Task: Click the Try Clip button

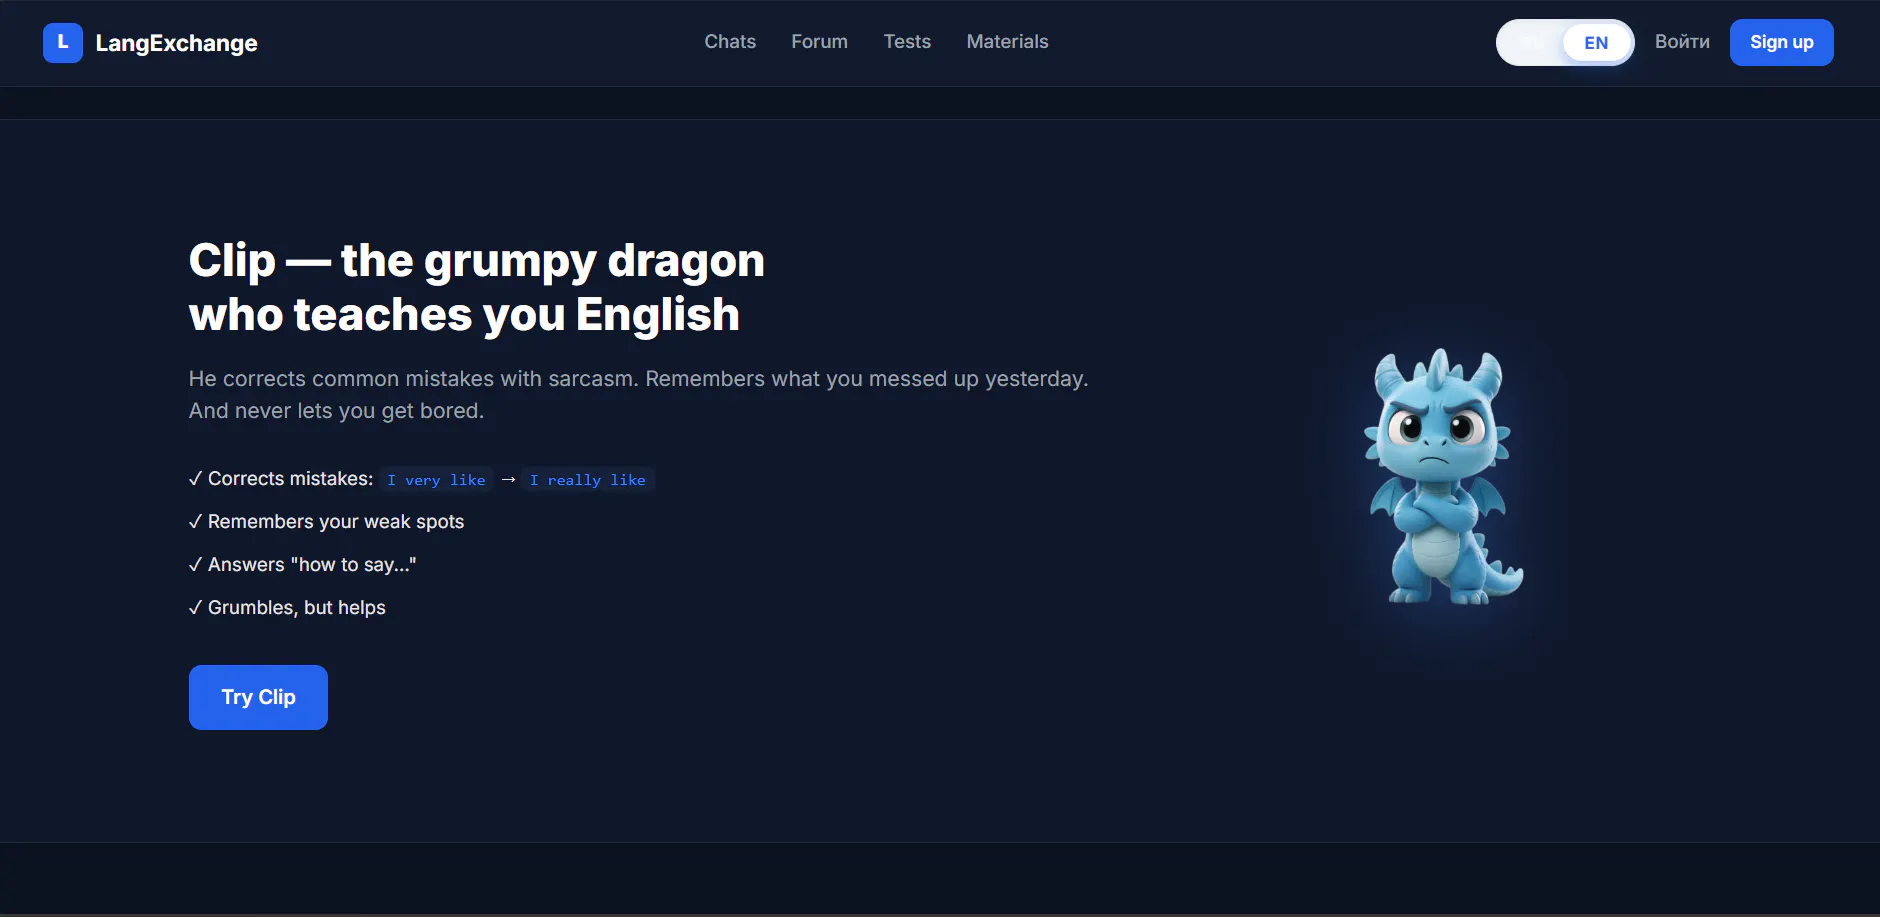Action: click(258, 697)
